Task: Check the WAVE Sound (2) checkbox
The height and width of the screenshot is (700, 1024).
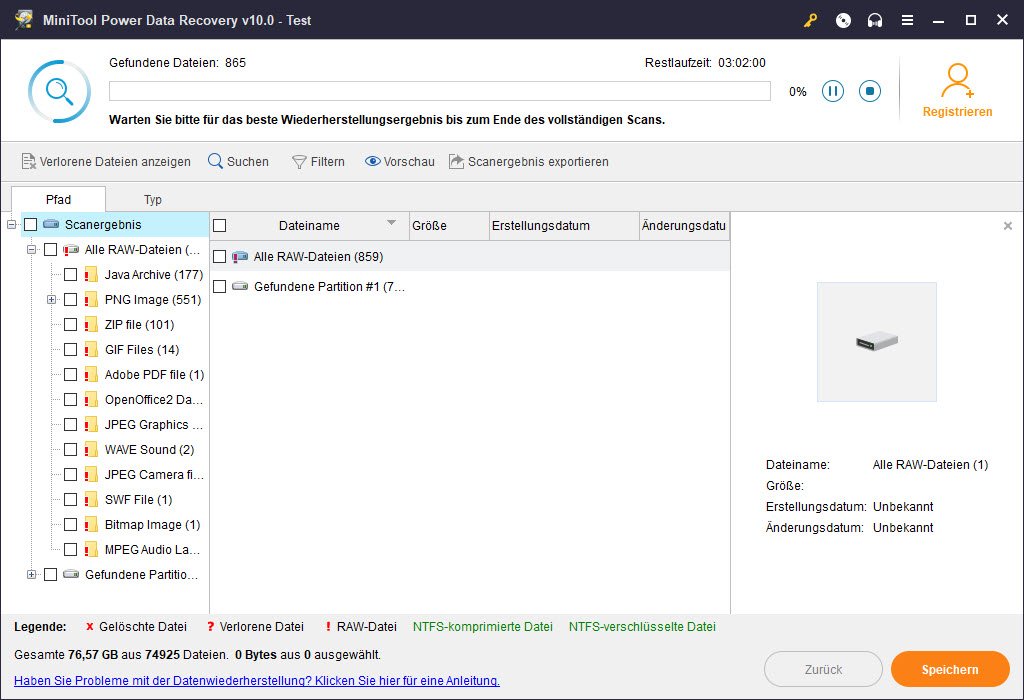Action: [x=71, y=449]
